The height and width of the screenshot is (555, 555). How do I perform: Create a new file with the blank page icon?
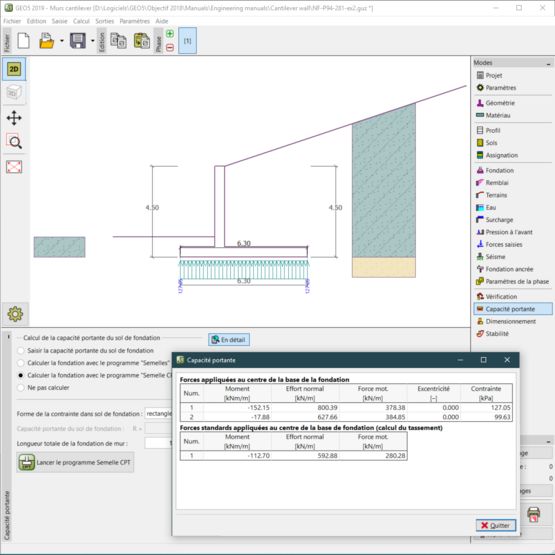tap(23, 40)
